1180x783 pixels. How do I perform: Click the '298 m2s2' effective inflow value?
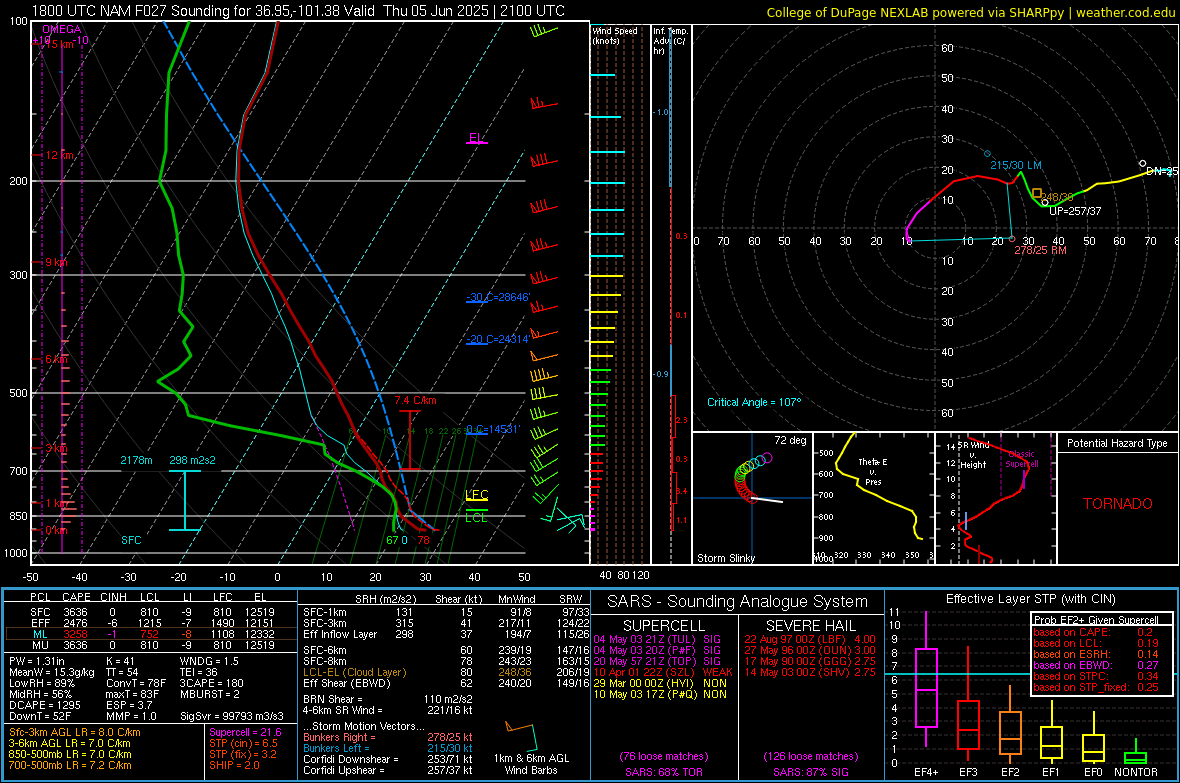(x=192, y=460)
